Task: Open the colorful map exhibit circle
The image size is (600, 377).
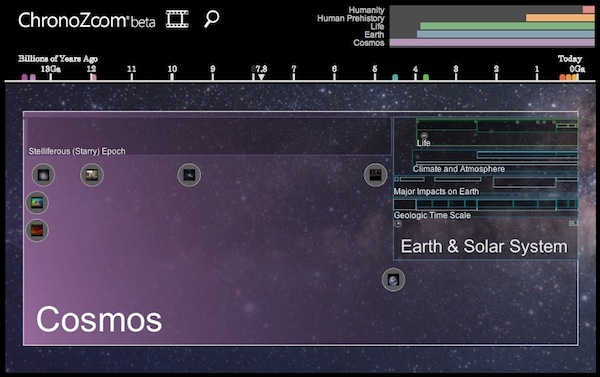Action: [x=37, y=202]
